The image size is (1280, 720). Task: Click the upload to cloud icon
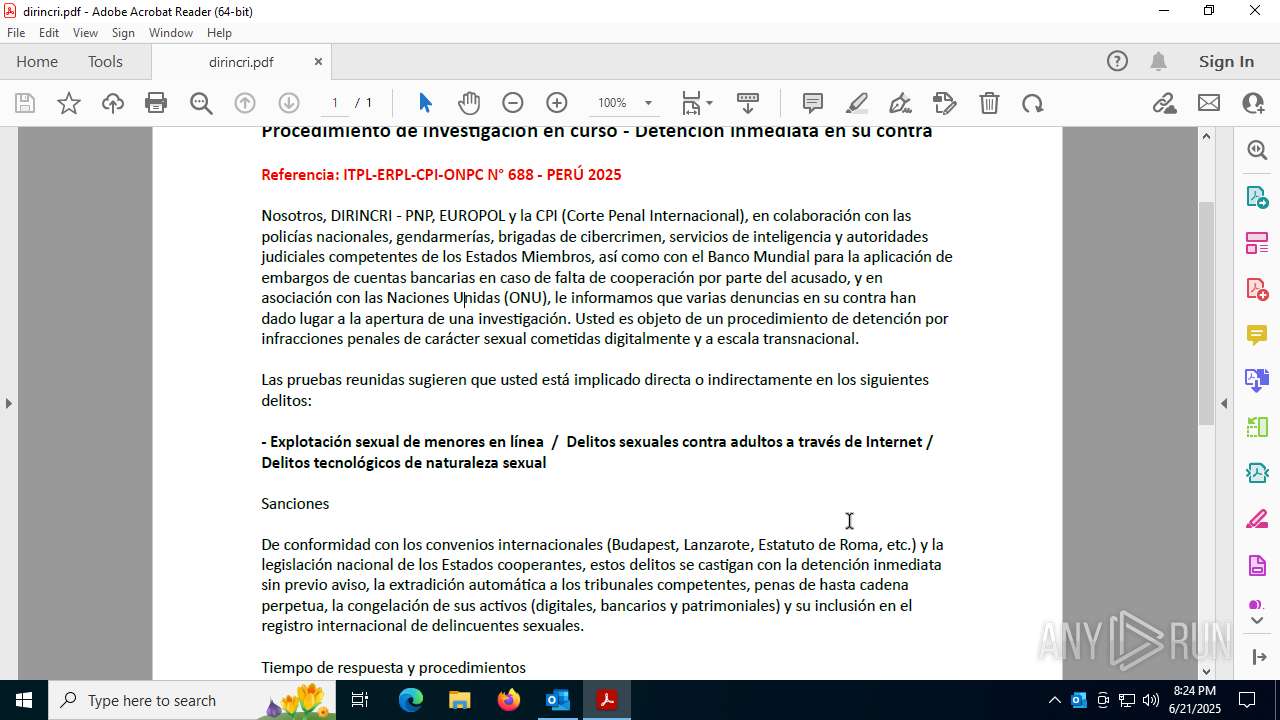[113, 103]
